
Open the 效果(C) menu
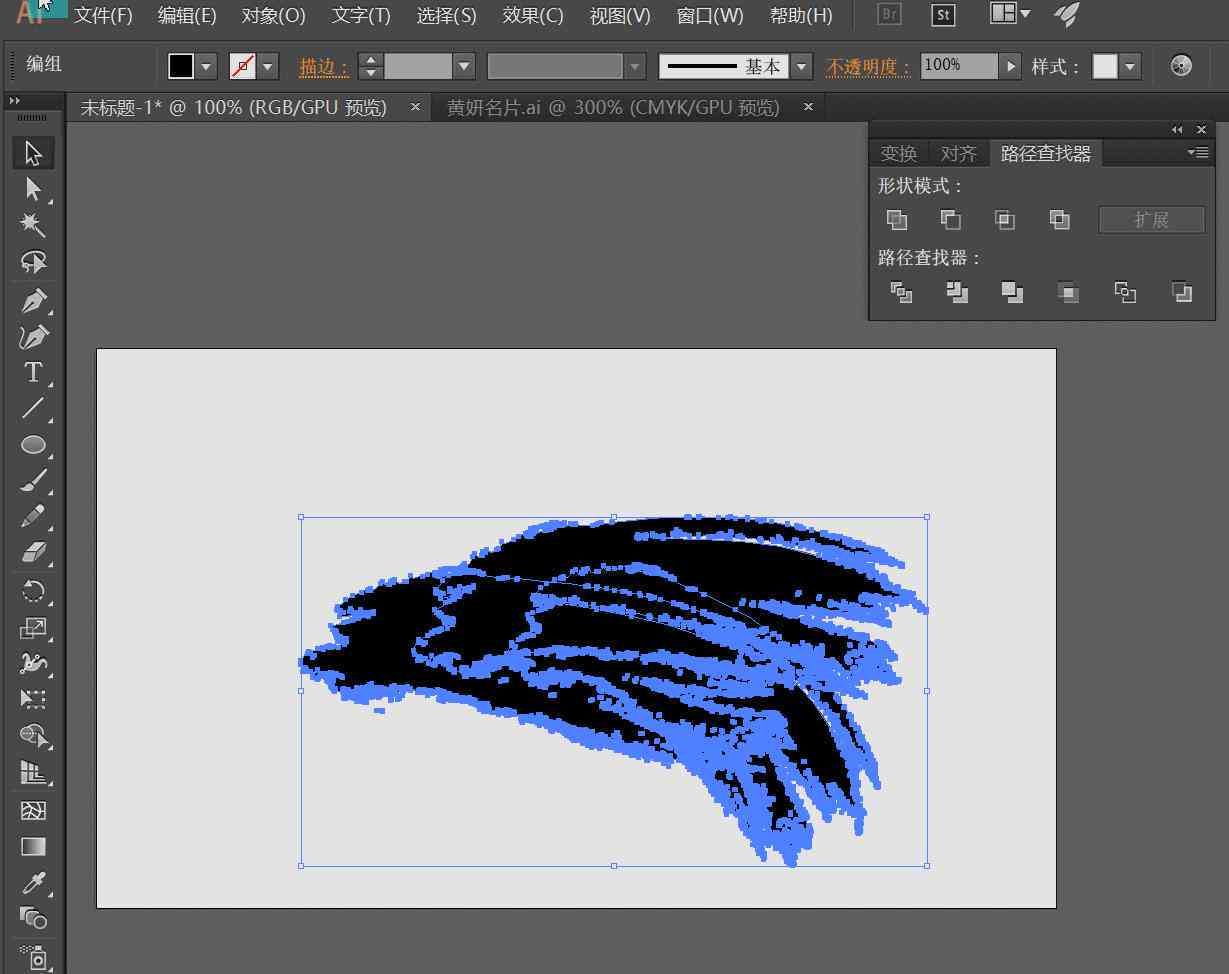(x=533, y=15)
